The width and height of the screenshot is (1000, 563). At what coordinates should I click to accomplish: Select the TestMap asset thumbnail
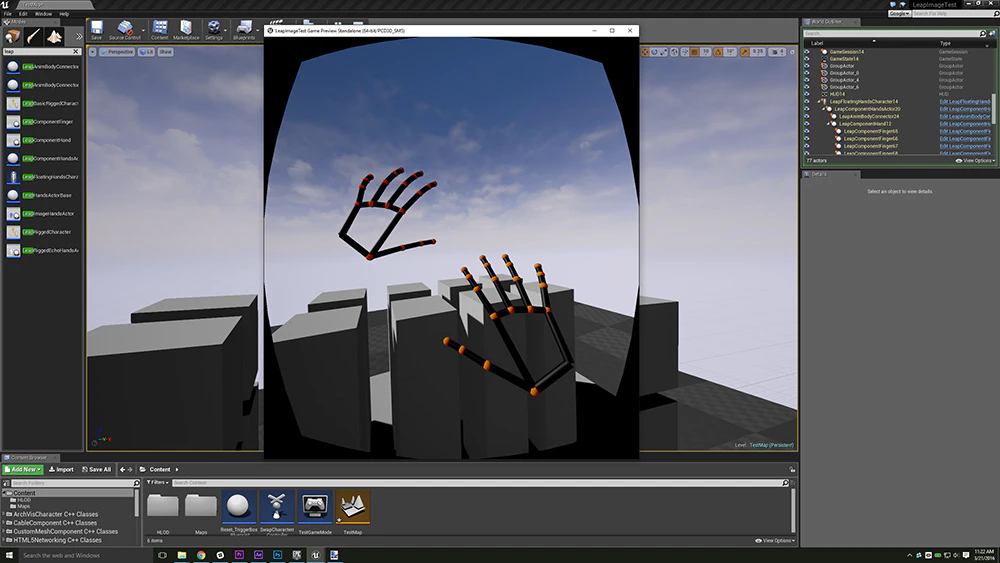[353, 508]
